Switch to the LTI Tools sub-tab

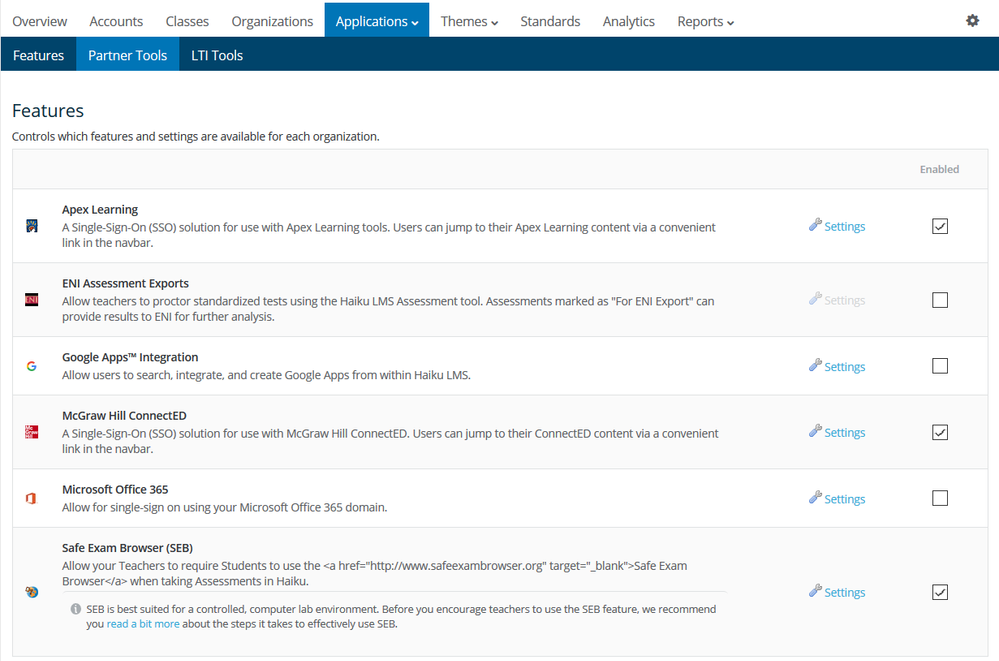217,55
